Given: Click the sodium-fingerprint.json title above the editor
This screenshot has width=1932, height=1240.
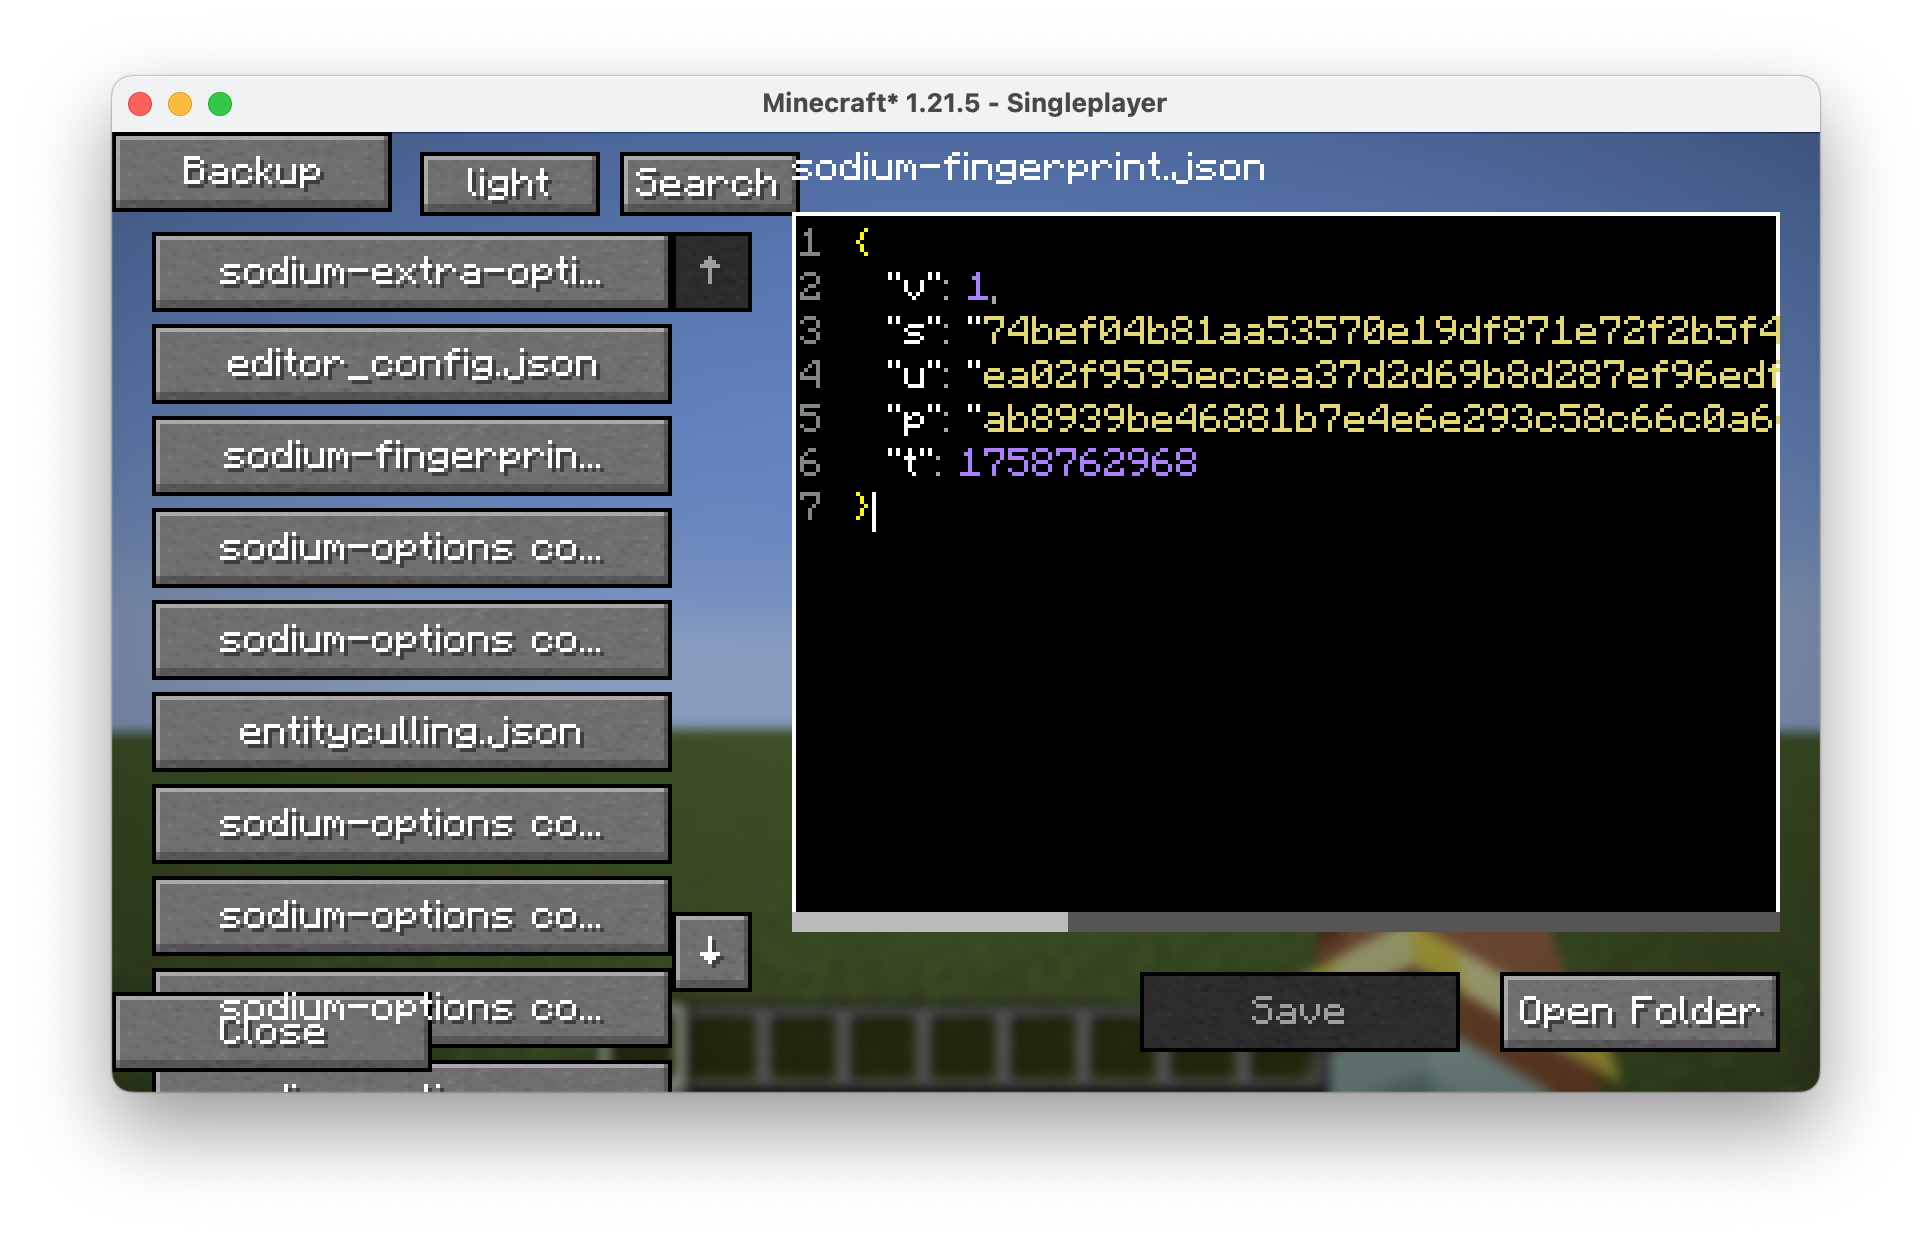Looking at the screenshot, I should [x=1030, y=168].
